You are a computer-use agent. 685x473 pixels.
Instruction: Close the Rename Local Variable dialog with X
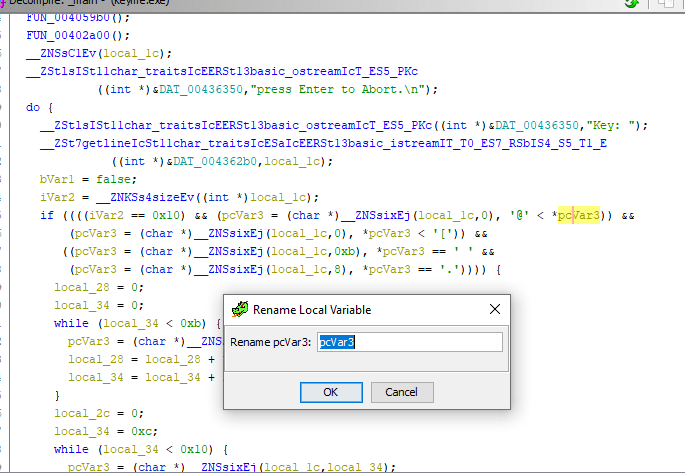(x=494, y=310)
